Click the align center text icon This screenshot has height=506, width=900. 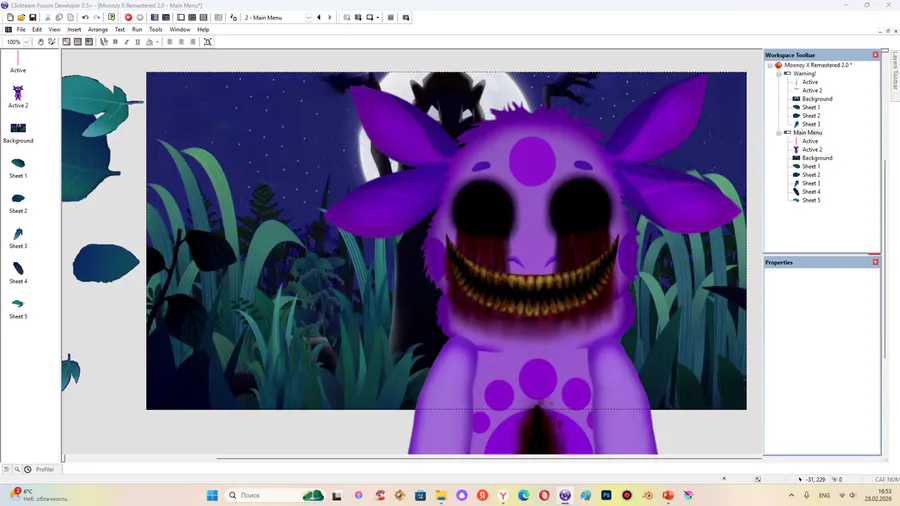(181, 42)
